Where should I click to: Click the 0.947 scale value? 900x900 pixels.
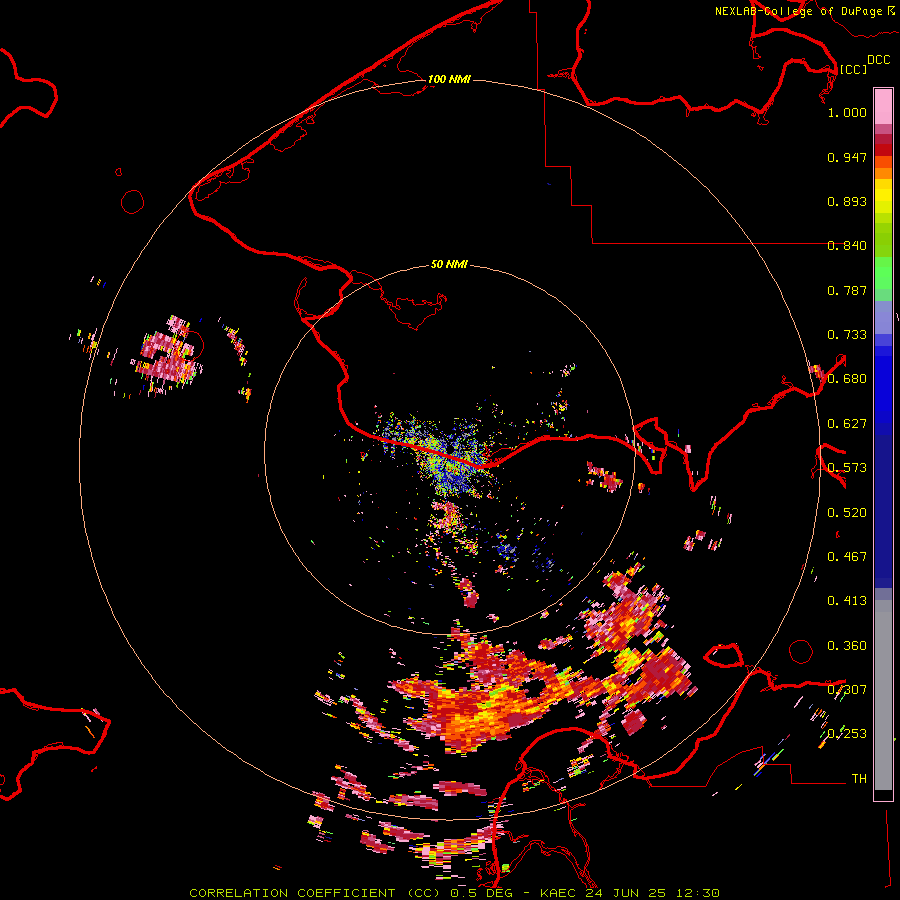click(847, 157)
